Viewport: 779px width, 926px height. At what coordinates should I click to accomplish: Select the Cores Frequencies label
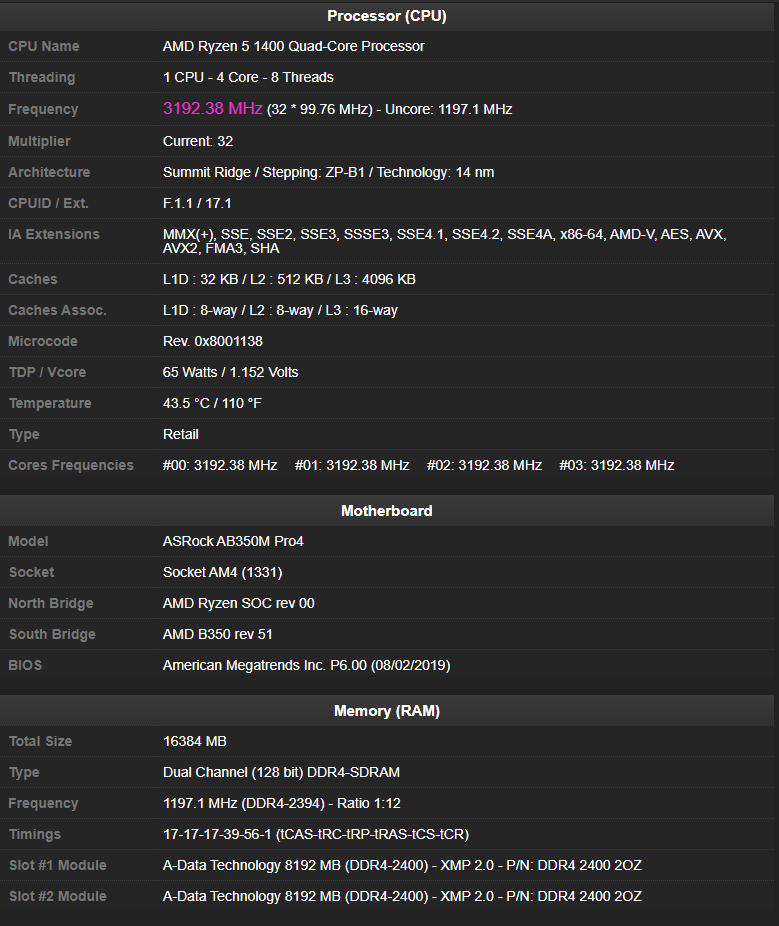click(71, 465)
